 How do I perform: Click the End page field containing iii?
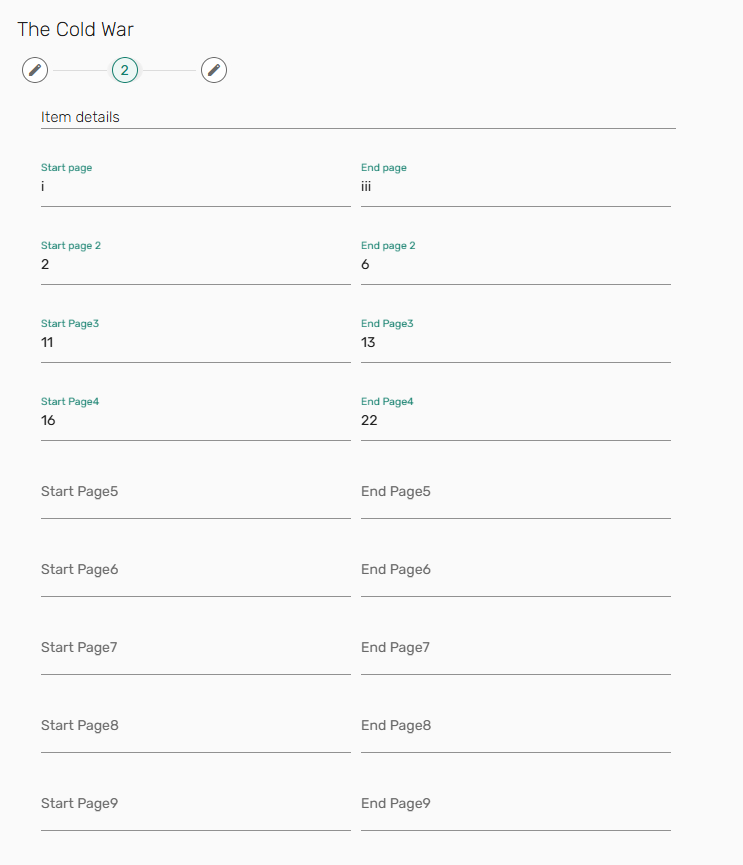pos(515,187)
